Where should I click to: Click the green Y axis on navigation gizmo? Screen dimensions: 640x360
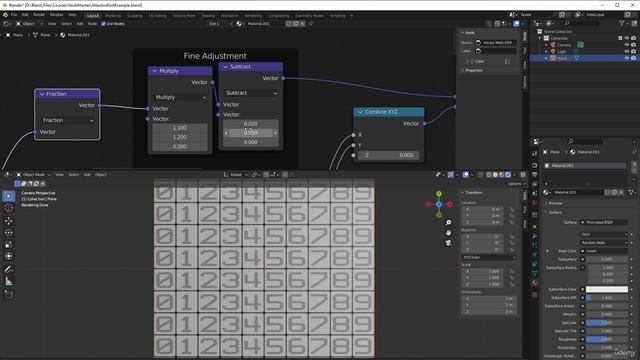click(x=439, y=194)
